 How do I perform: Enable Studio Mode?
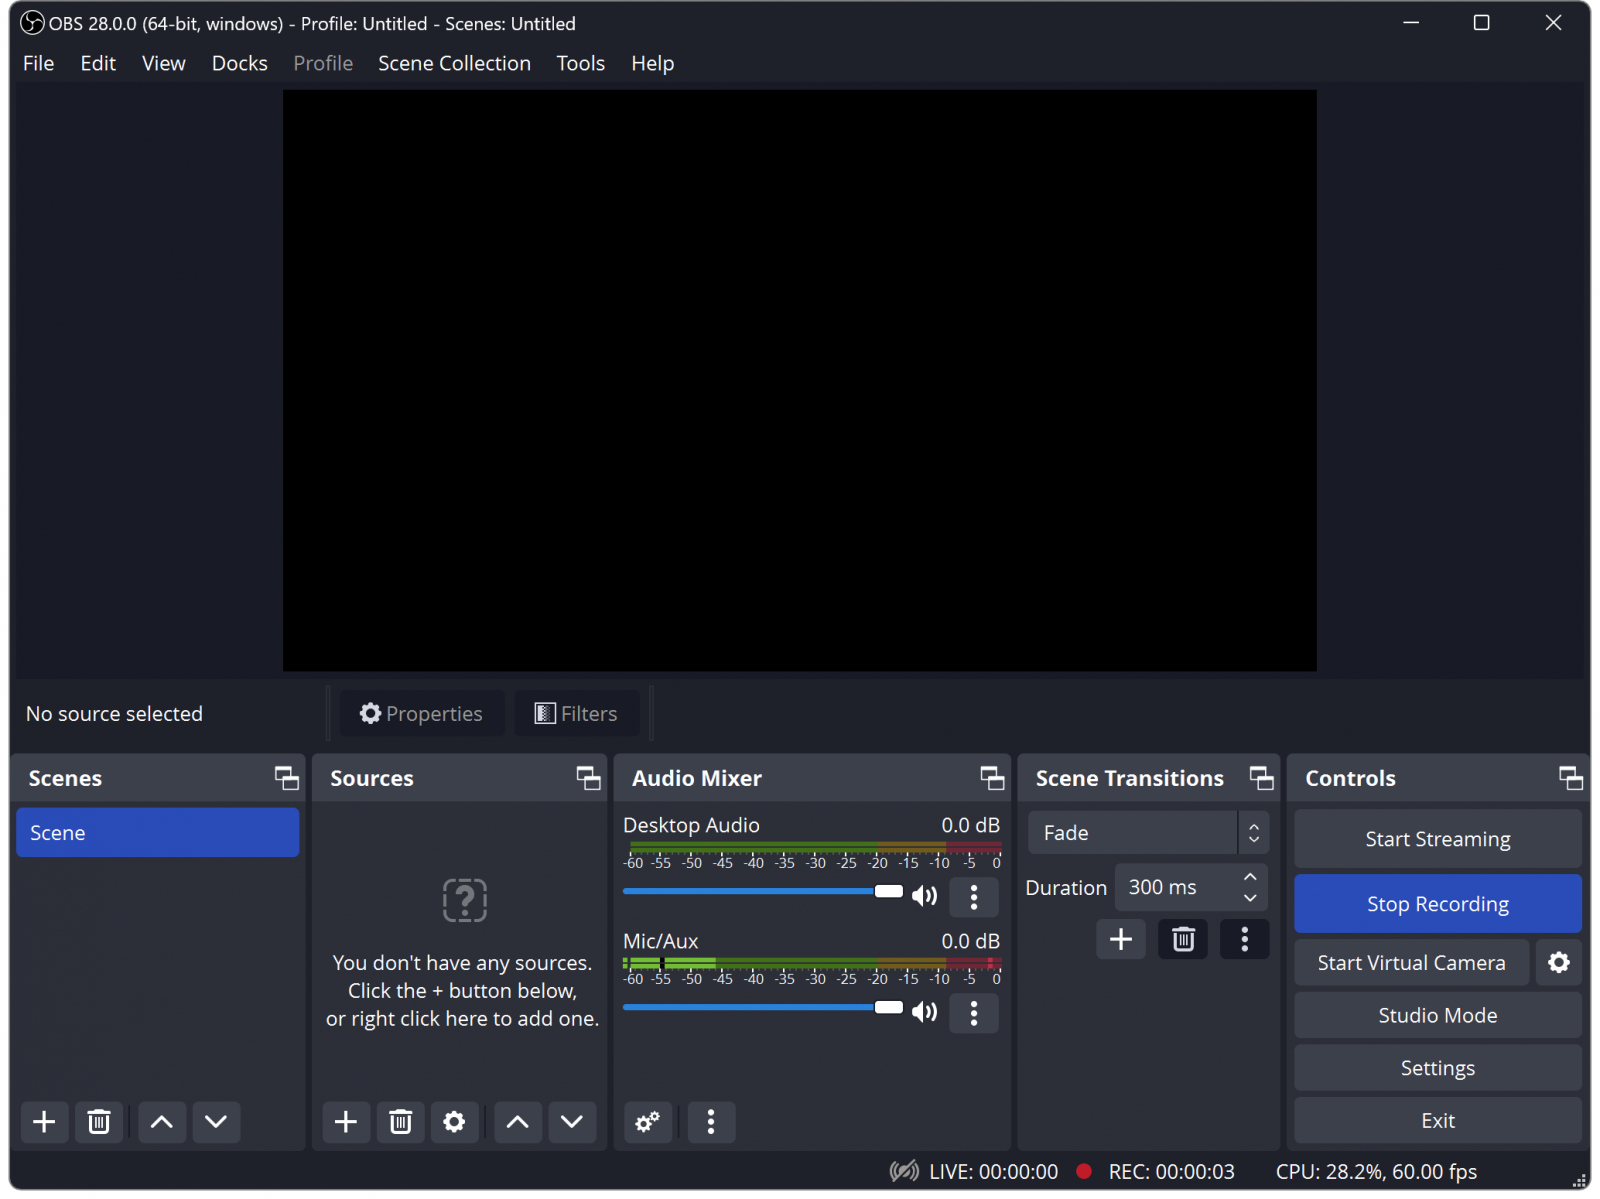coord(1438,1015)
